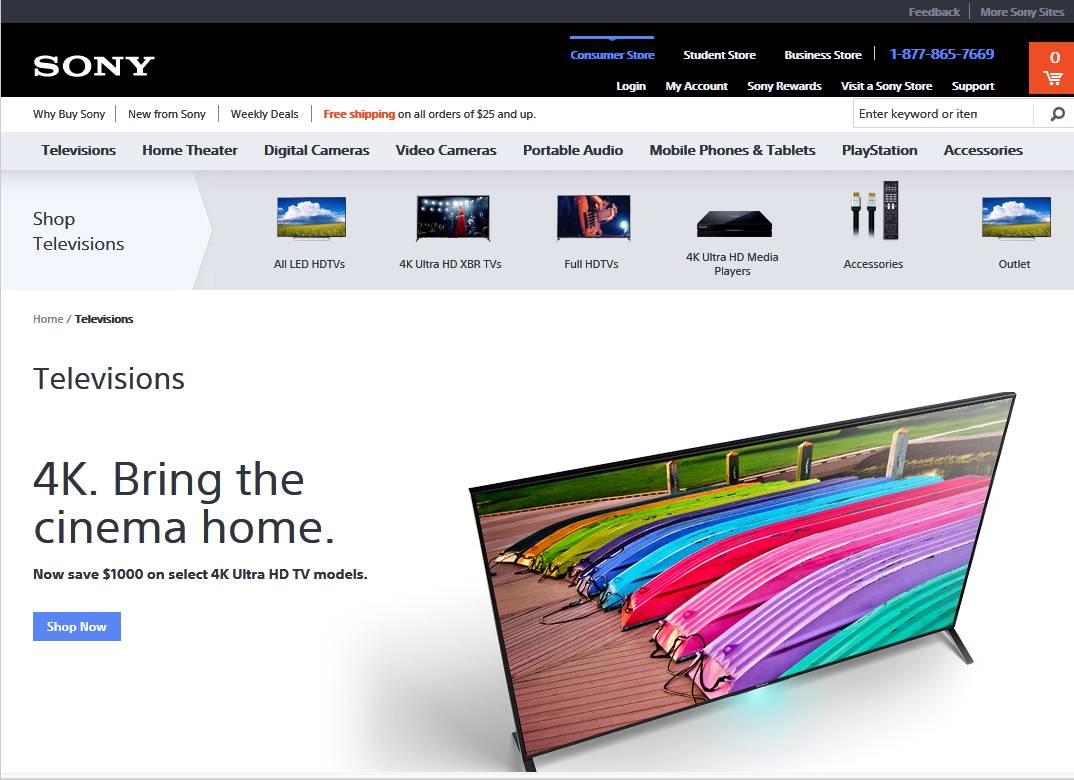
Task: Open the Televisions menu
Action: click(x=79, y=150)
